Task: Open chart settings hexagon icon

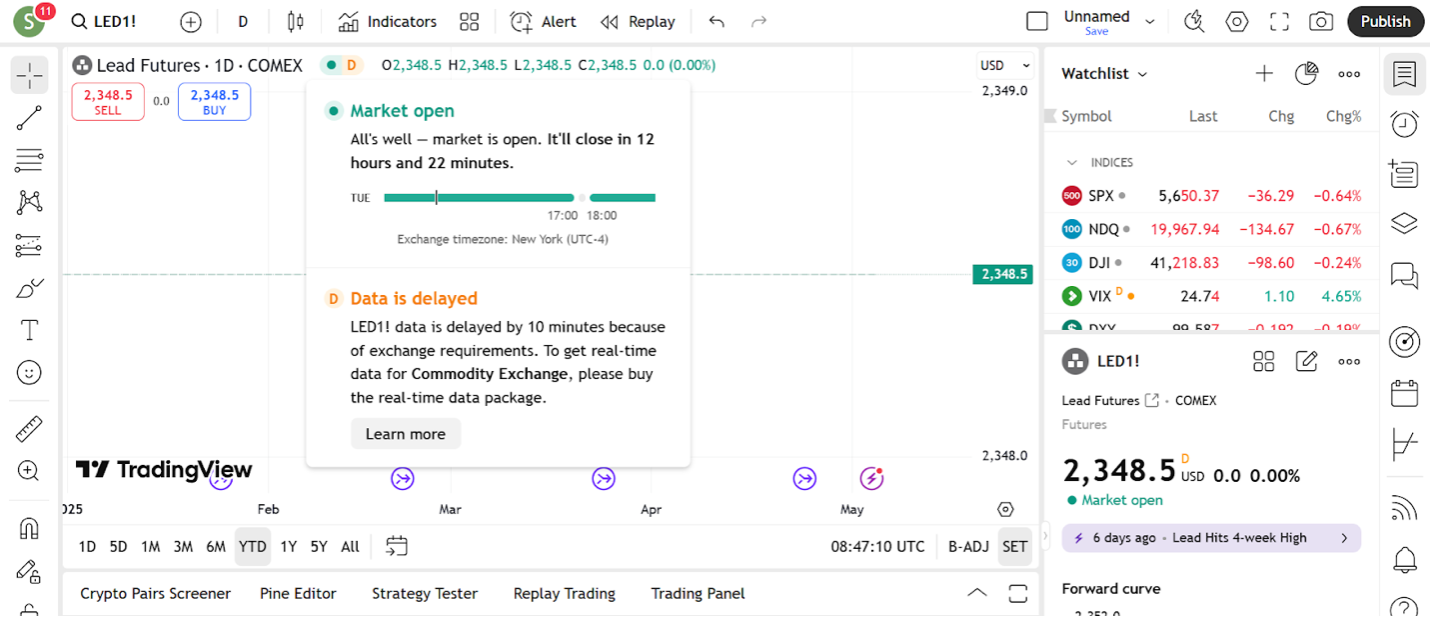Action: point(1238,22)
